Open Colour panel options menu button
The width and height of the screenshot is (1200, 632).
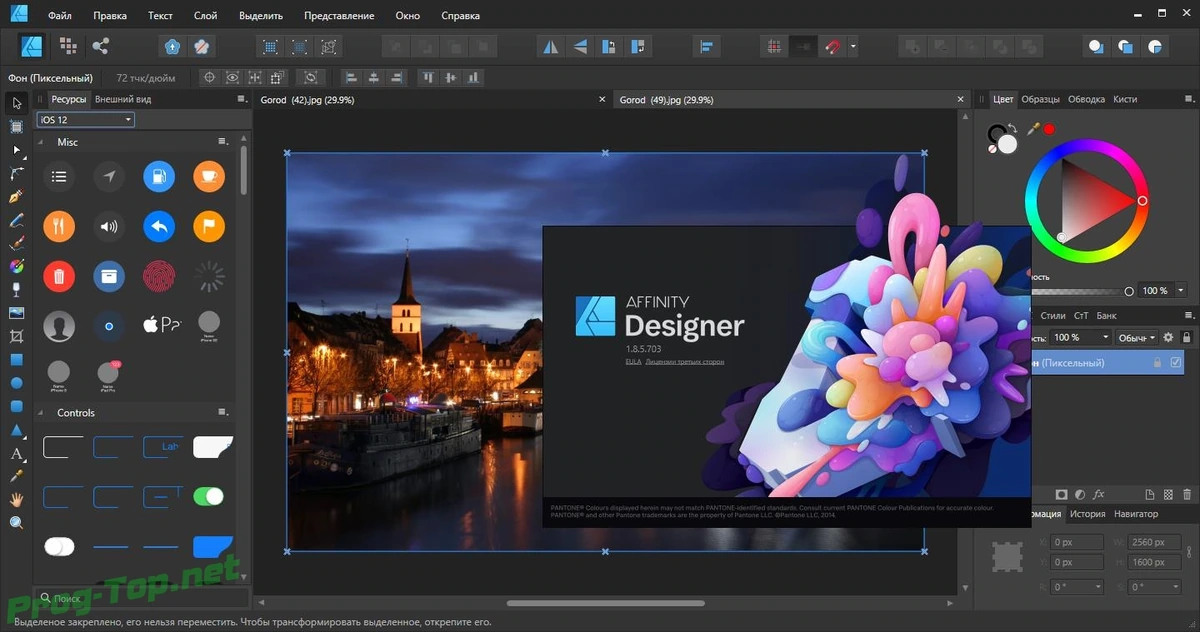pos(1187,99)
